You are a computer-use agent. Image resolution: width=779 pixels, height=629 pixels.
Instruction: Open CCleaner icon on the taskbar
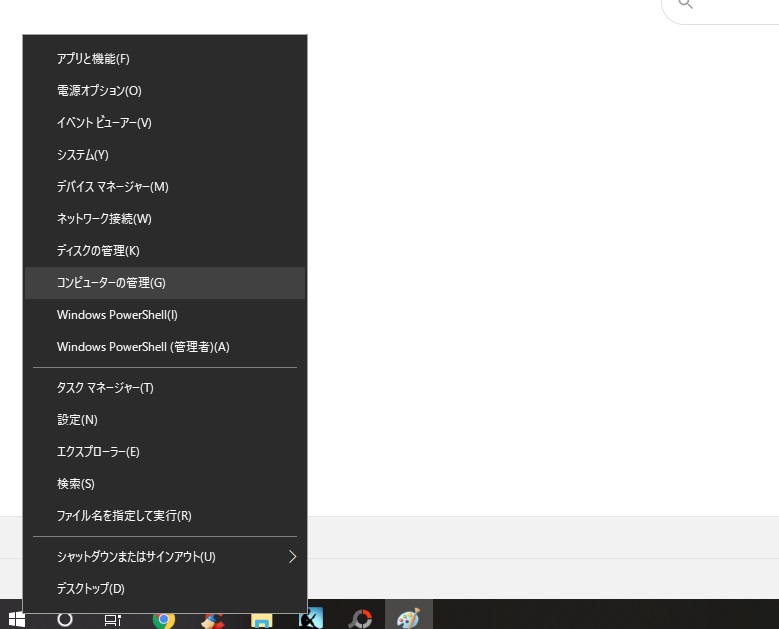[212, 621]
